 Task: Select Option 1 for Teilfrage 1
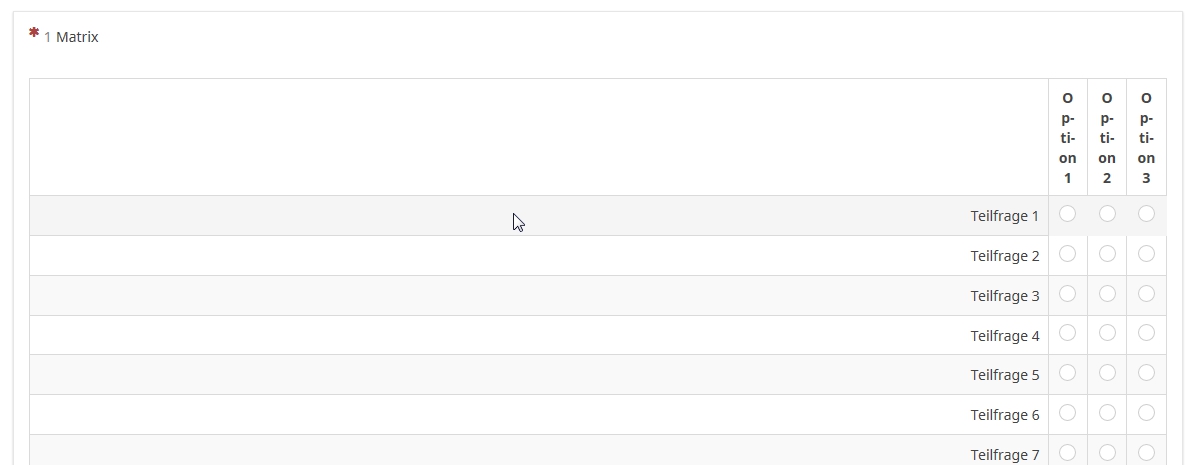pos(1067,214)
